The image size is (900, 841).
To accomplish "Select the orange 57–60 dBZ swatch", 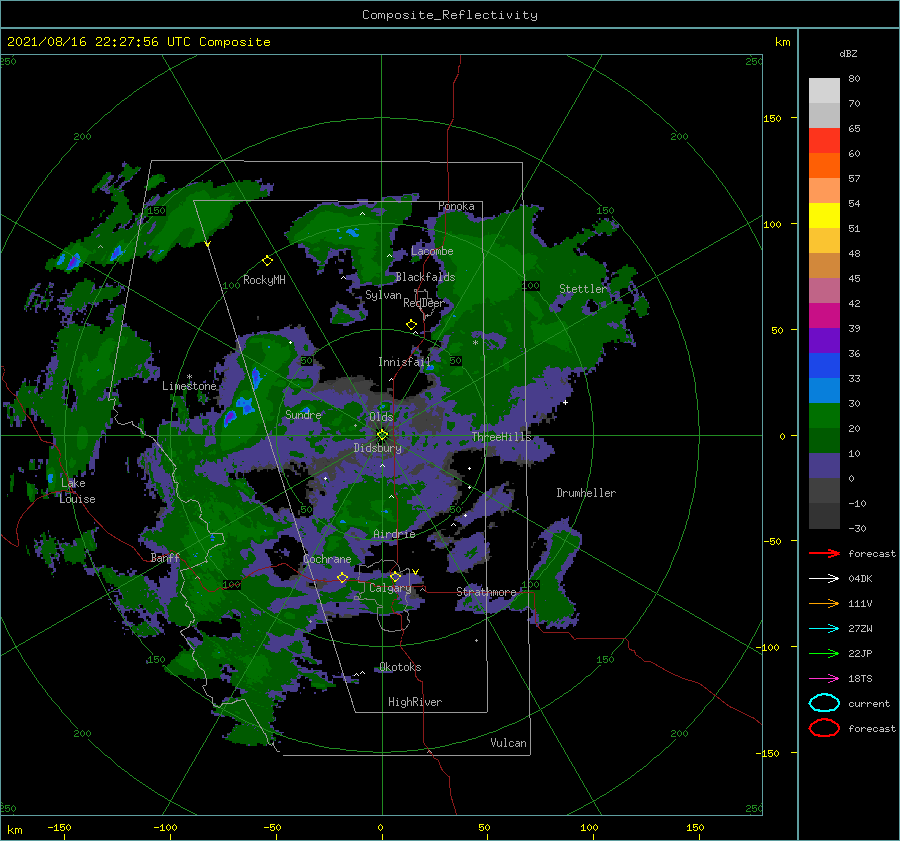I will click(824, 166).
